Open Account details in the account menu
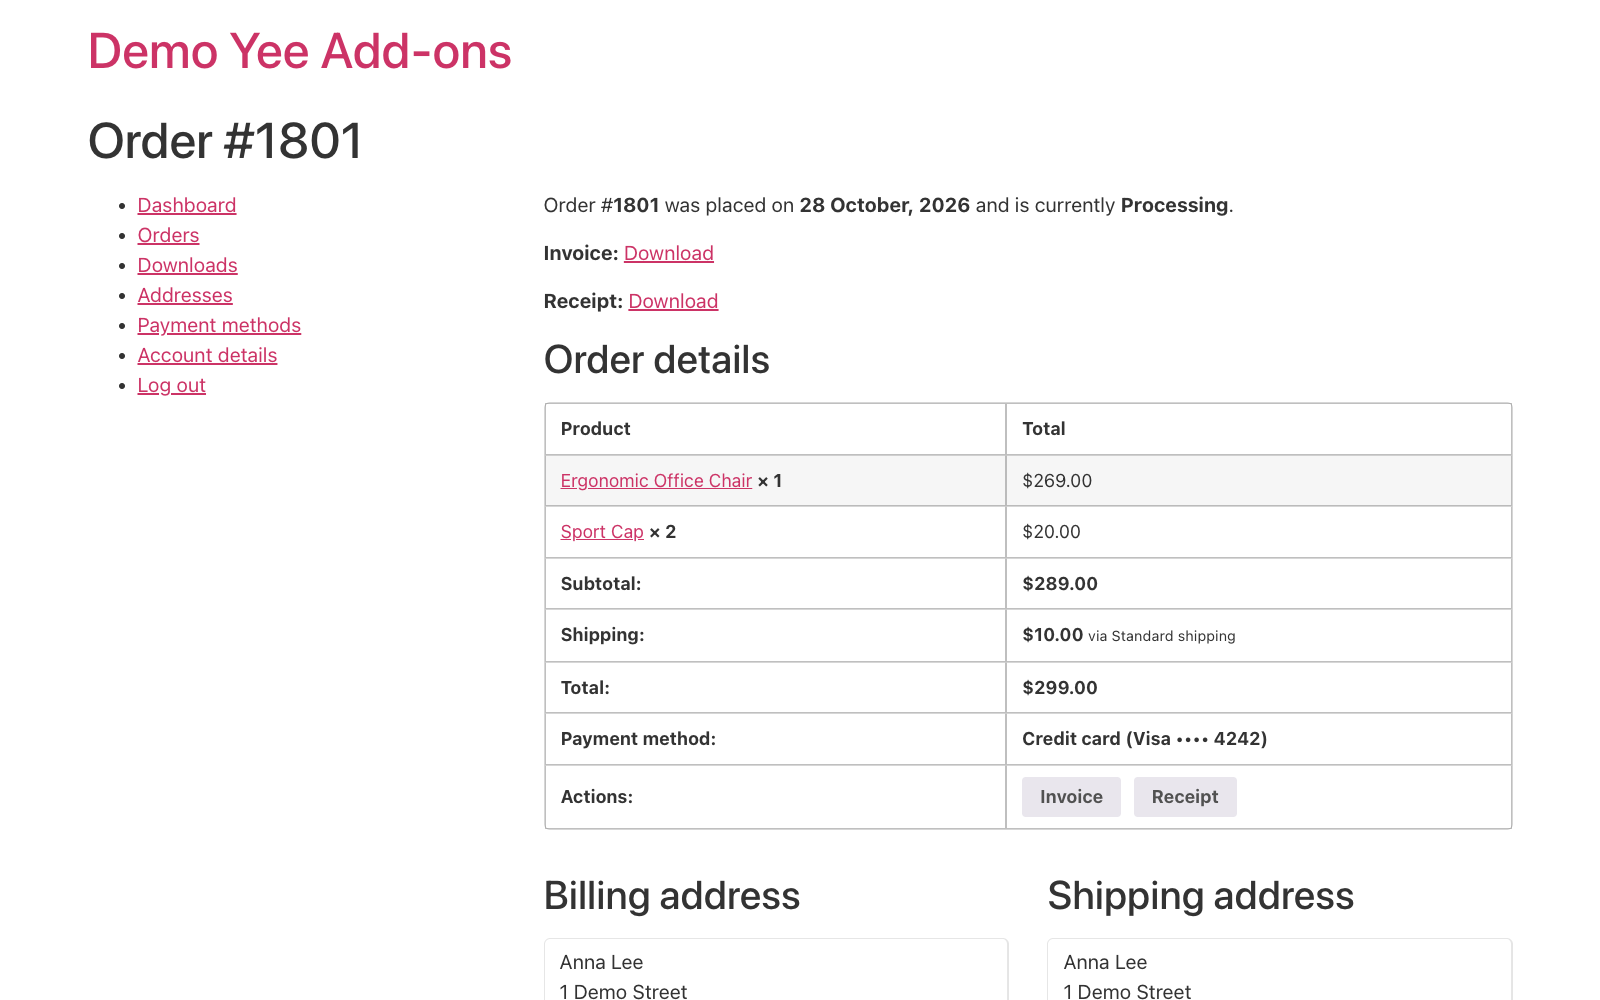1600x1000 pixels. point(207,355)
